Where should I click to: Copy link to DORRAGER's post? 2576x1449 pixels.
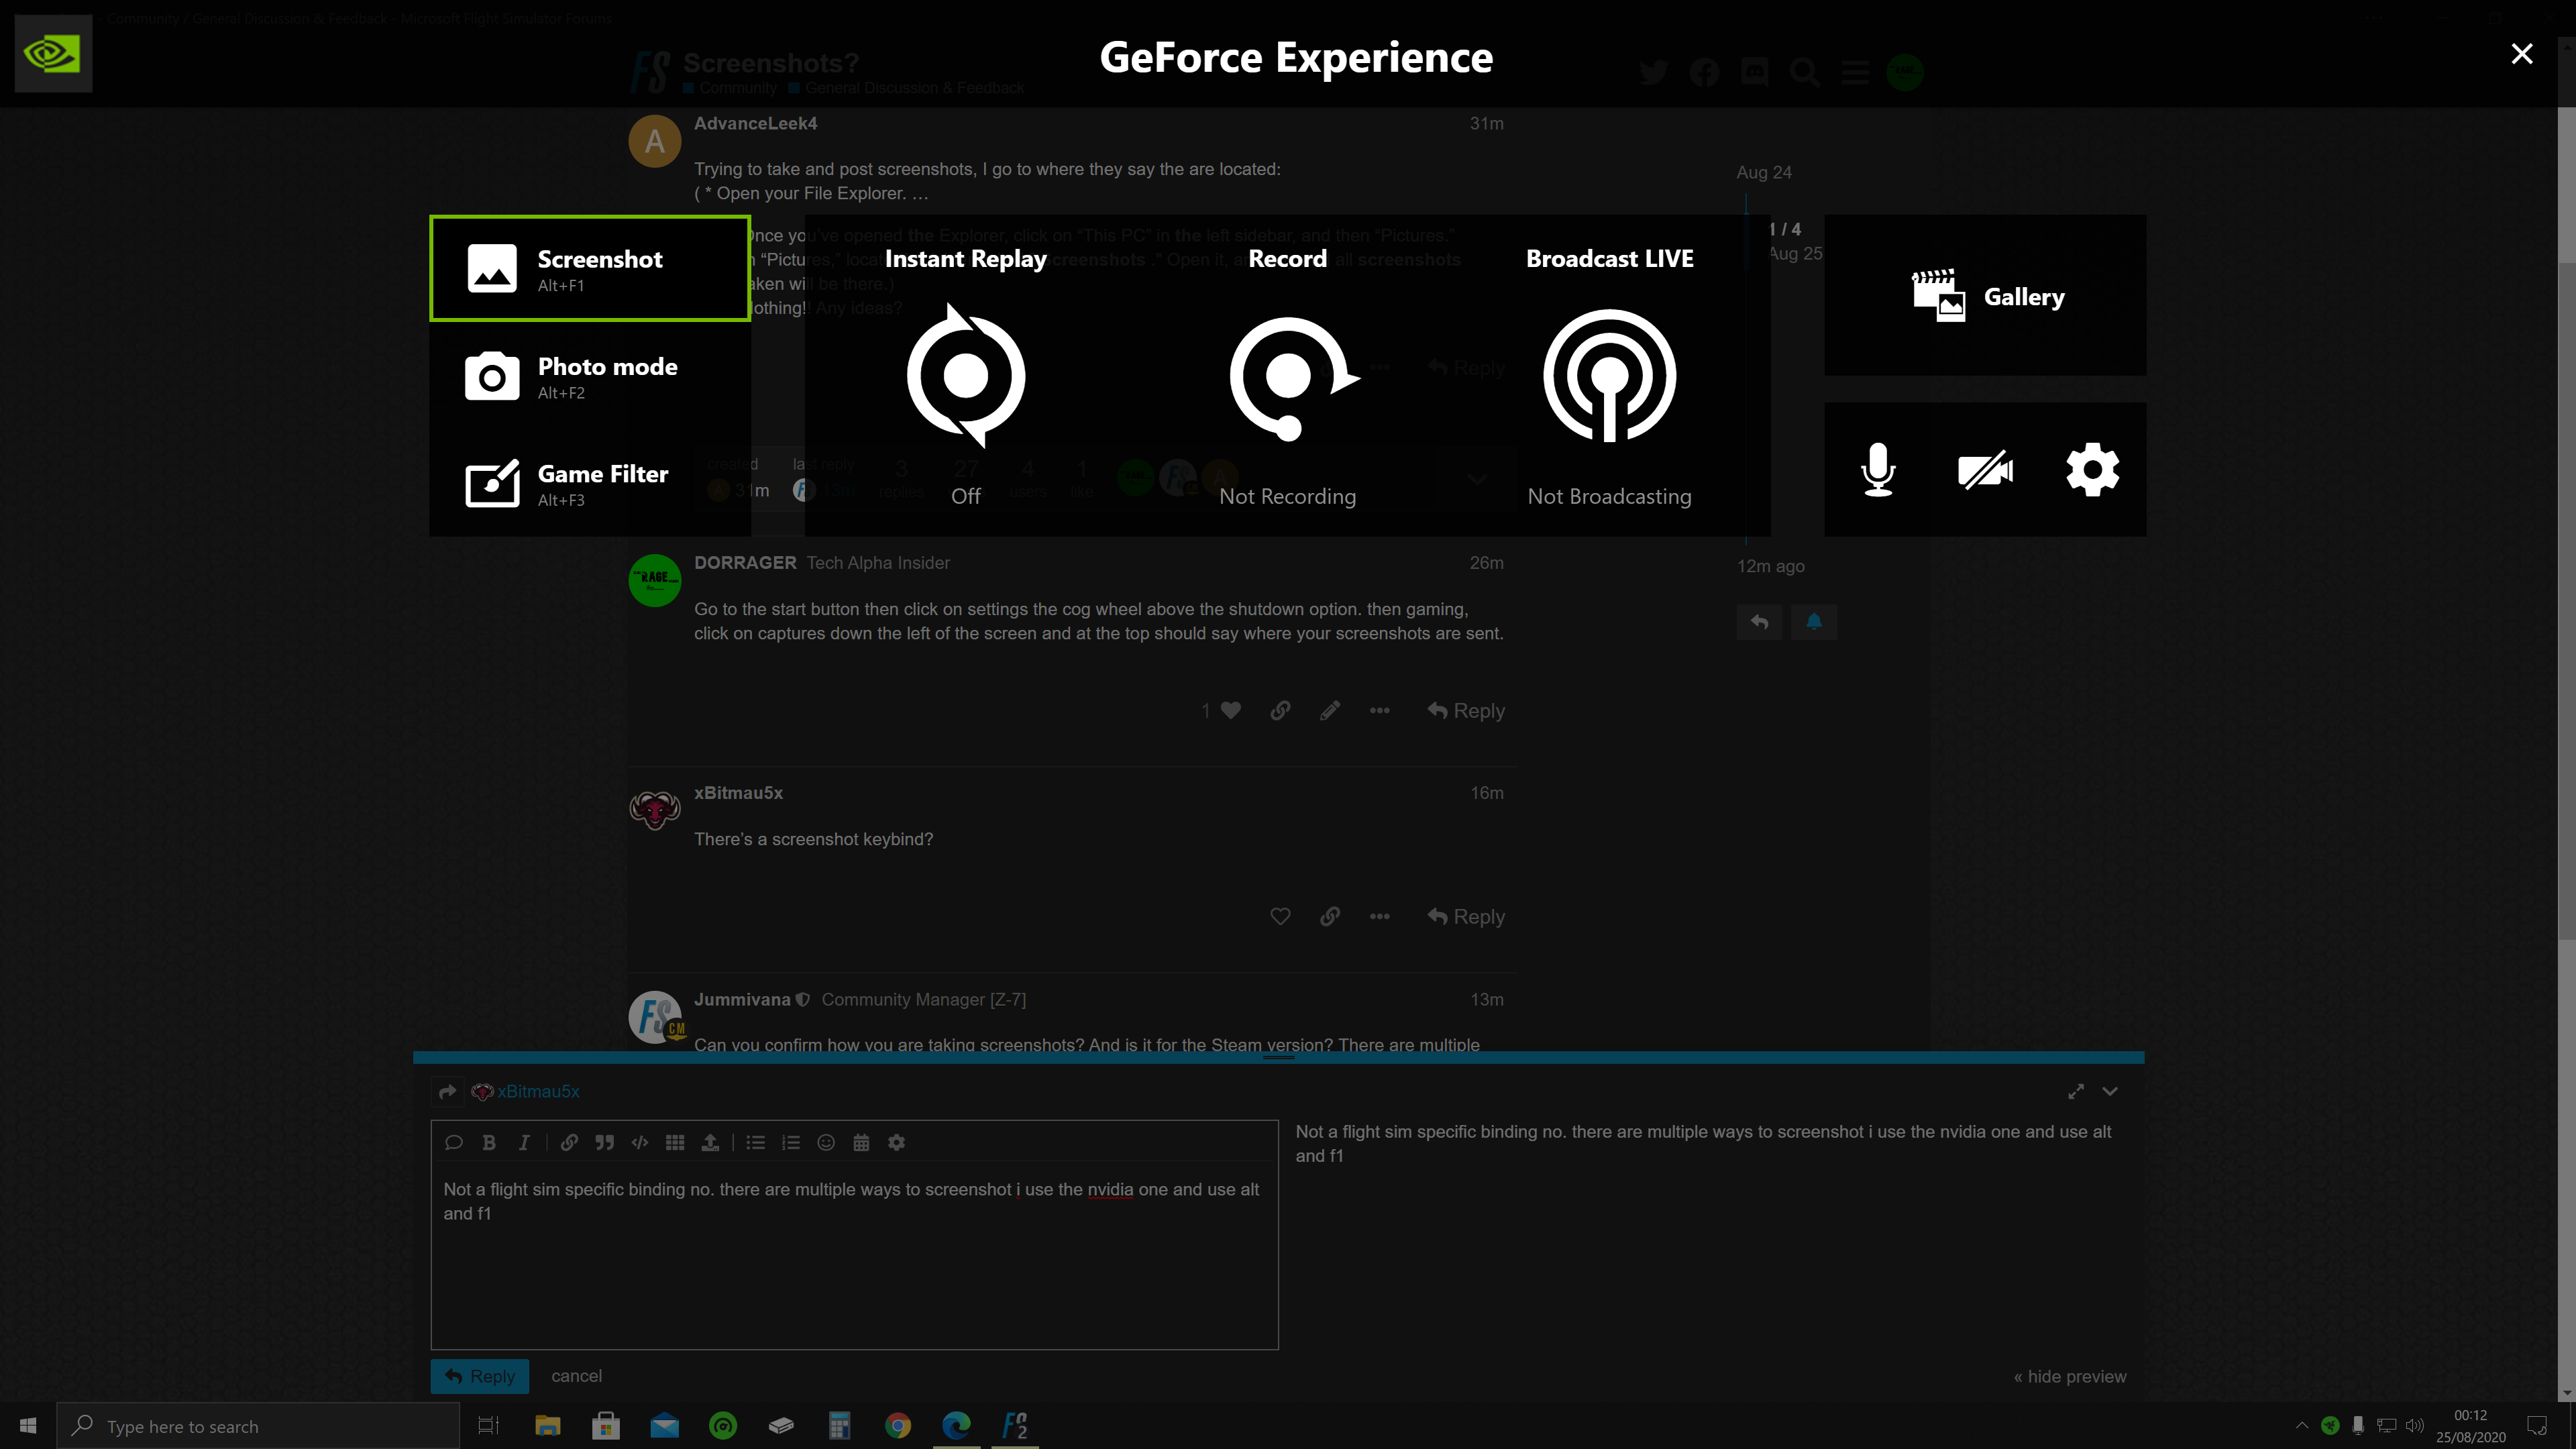point(1280,710)
